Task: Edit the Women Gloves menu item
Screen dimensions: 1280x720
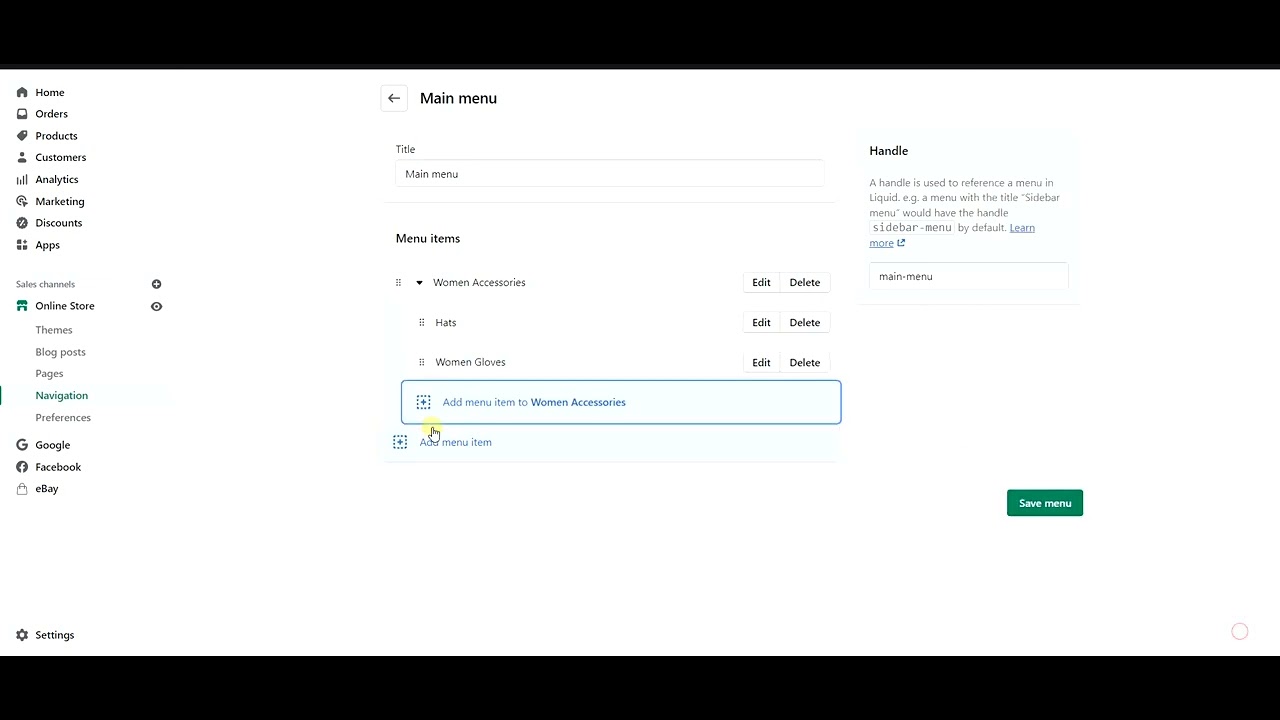Action: tap(761, 363)
